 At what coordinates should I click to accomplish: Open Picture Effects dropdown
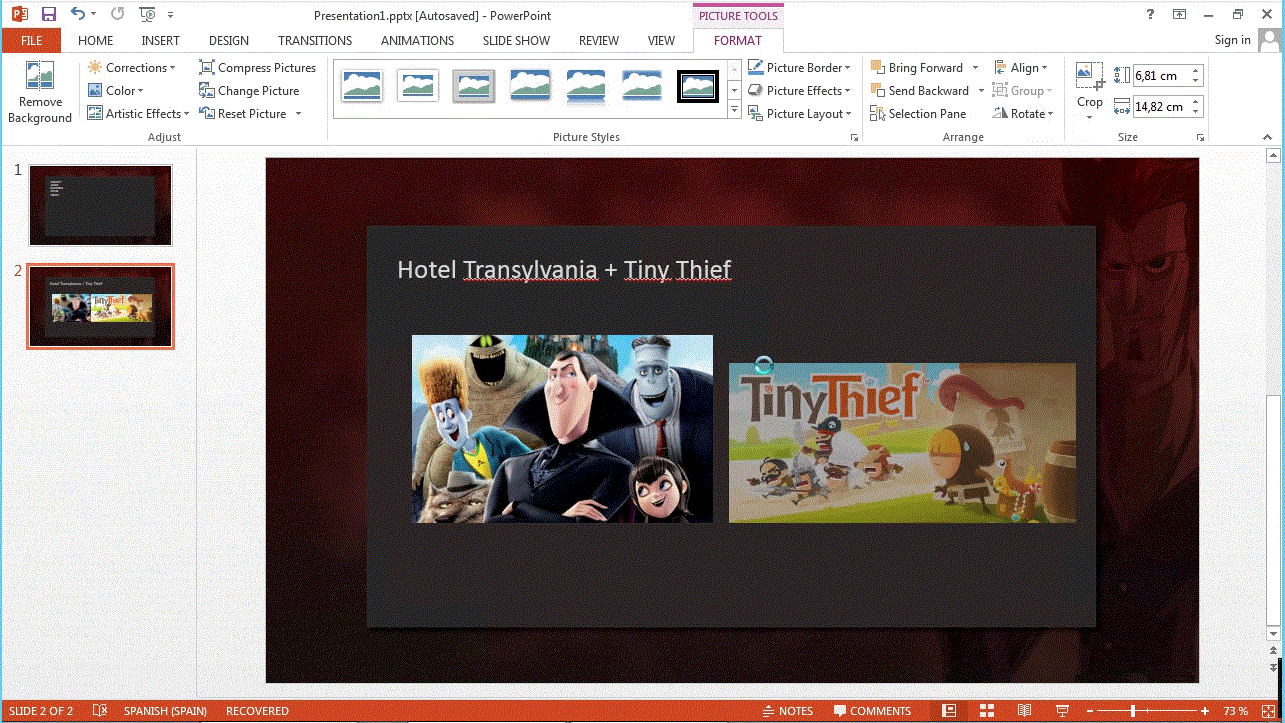[x=799, y=91]
